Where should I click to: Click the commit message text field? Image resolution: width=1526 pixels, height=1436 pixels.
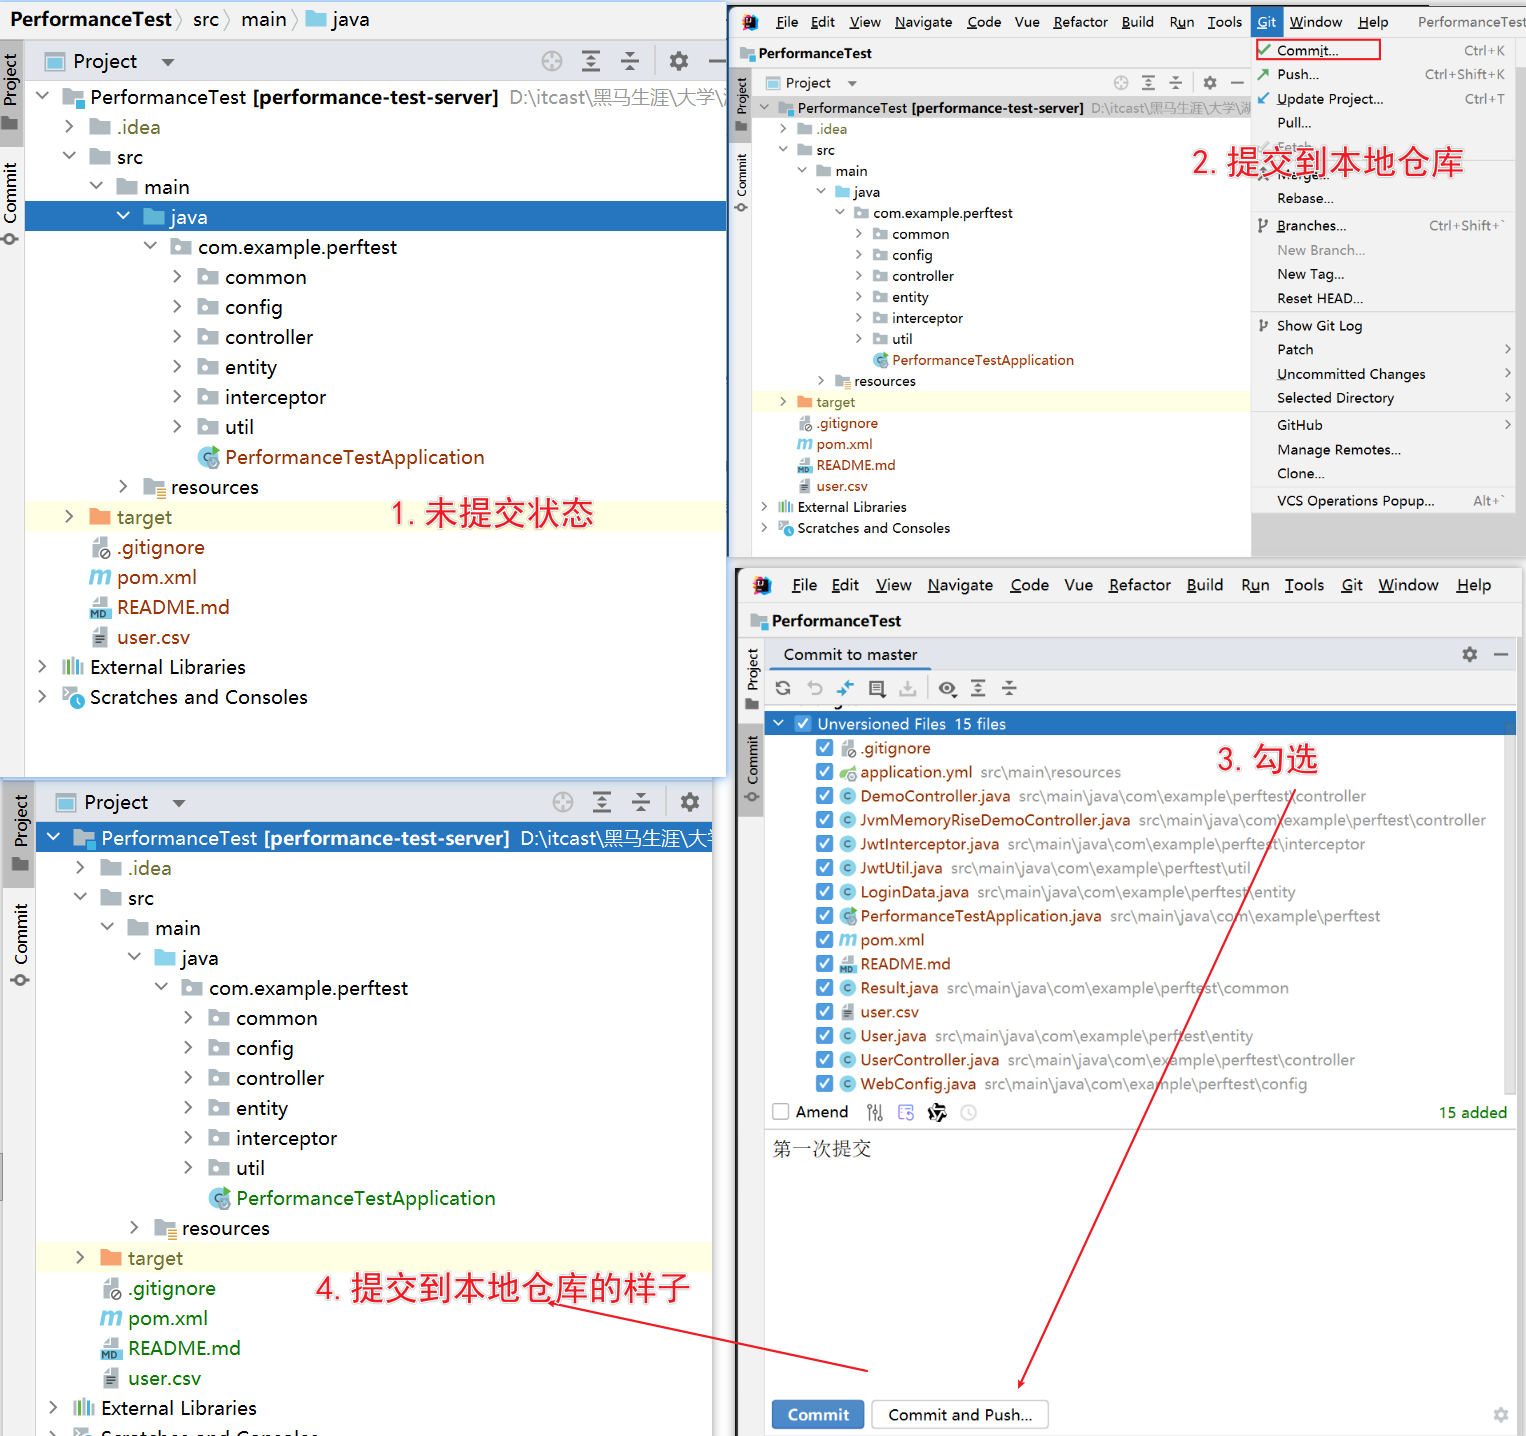click(x=1139, y=1260)
